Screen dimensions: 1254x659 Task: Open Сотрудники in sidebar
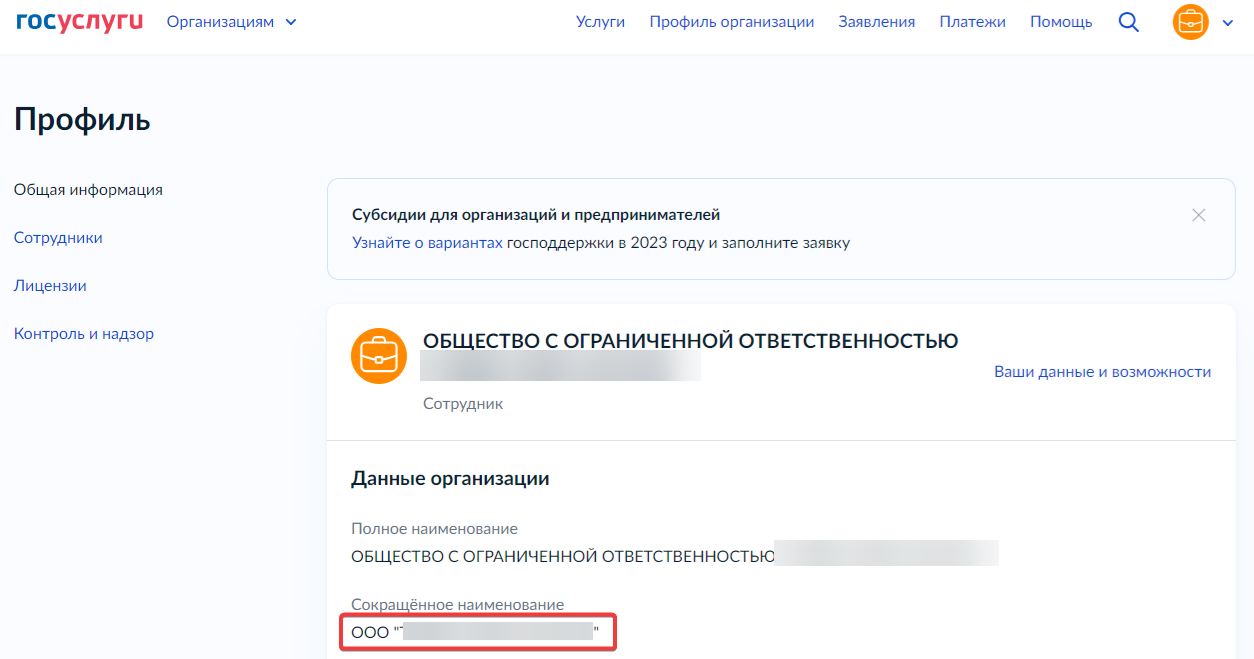58,238
